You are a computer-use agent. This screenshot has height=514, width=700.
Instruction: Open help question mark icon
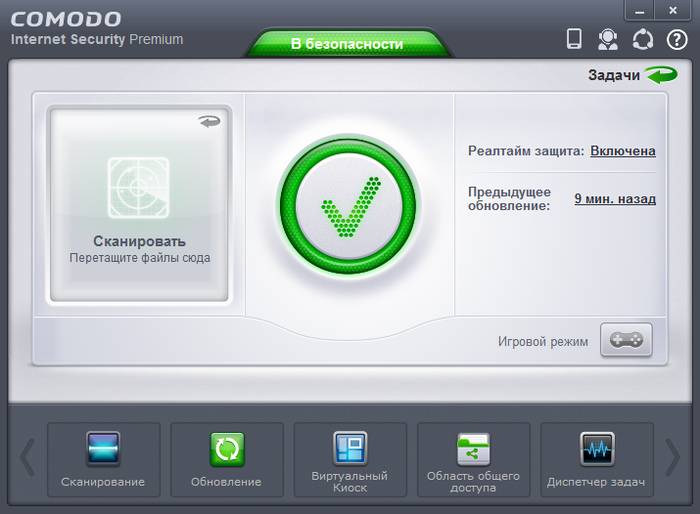coord(676,39)
